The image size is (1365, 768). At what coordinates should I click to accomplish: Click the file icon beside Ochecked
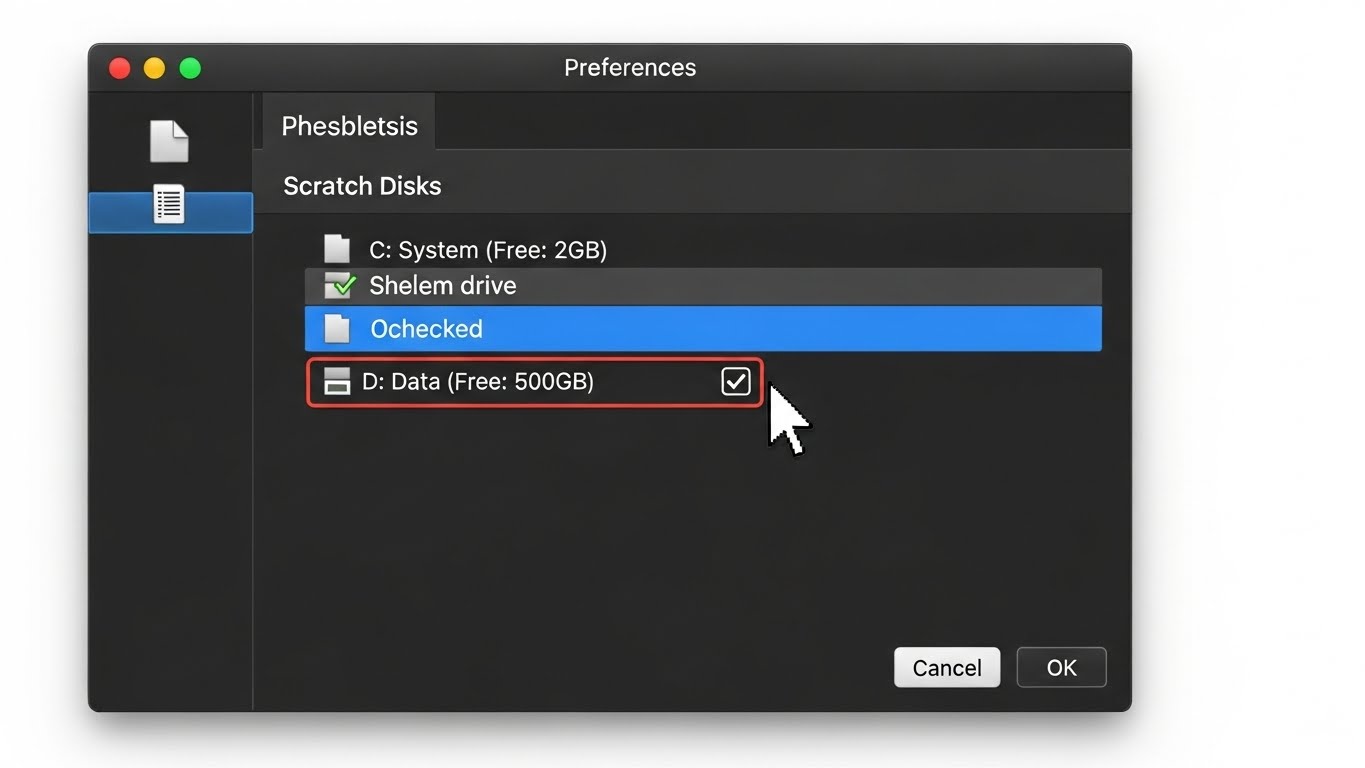click(x=338, y=329)
